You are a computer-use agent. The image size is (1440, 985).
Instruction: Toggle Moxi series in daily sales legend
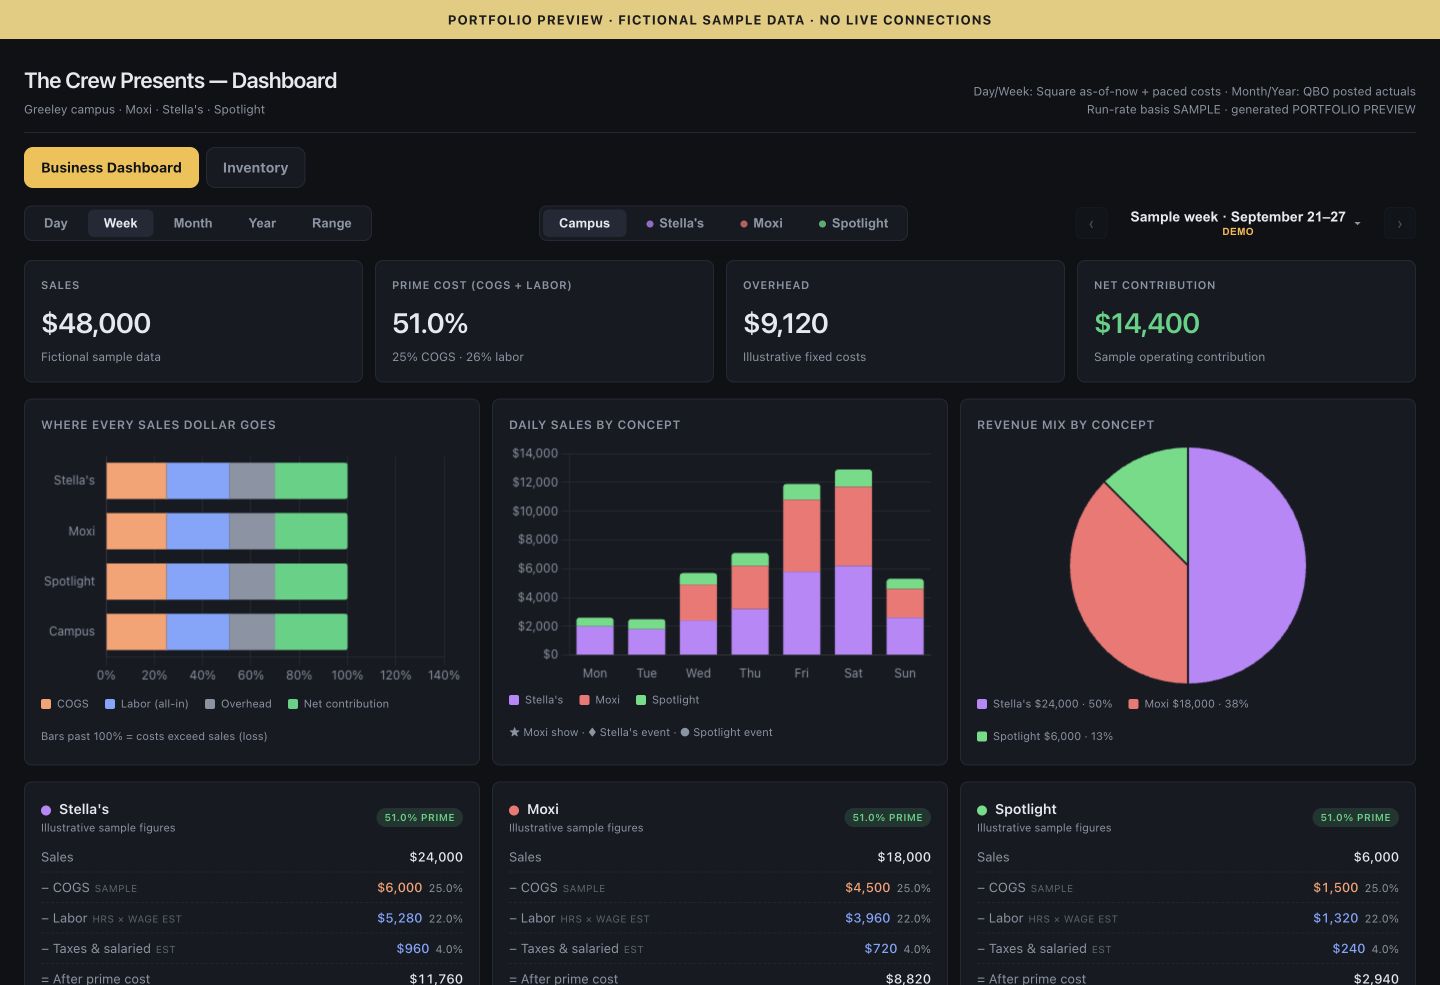[600, 700]
